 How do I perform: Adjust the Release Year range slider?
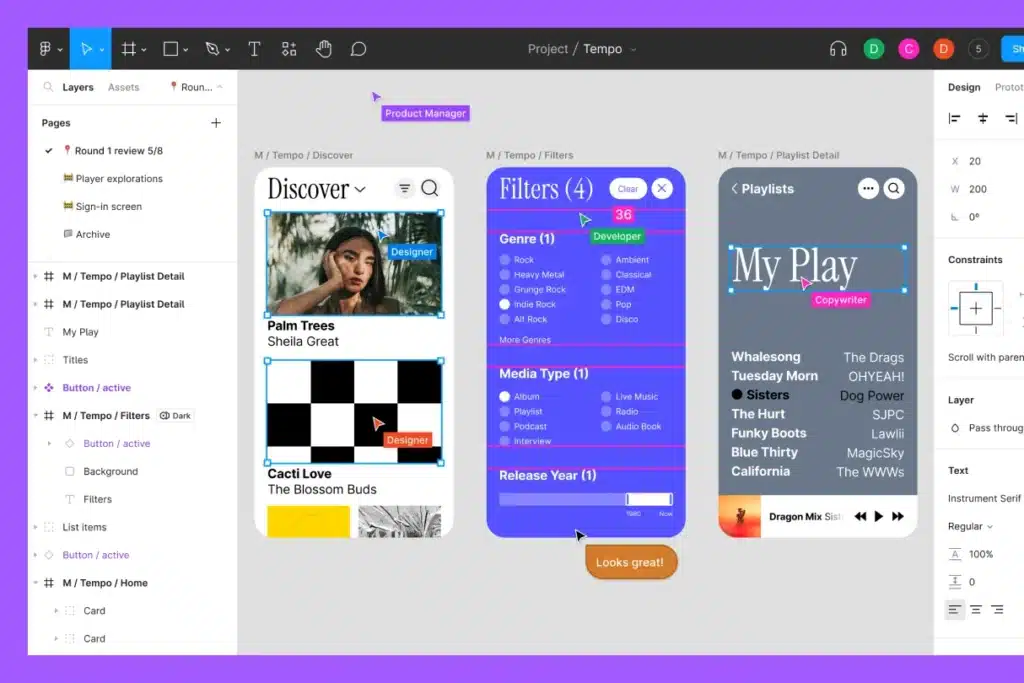[x=586, y=500]
